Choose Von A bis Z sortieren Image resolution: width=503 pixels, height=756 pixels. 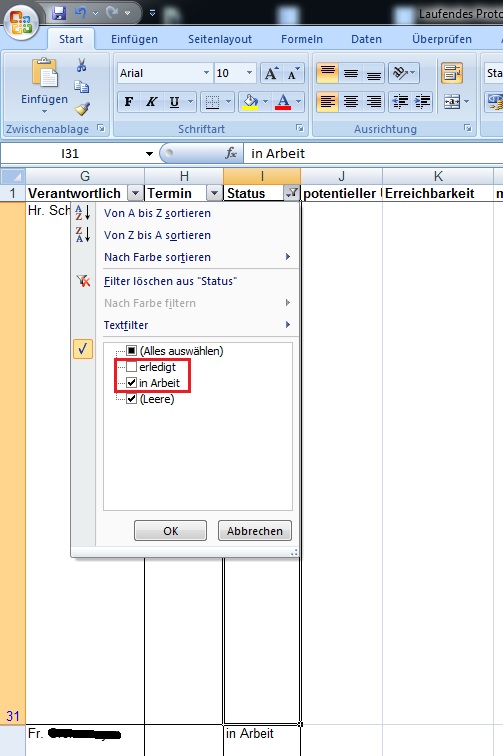185,213
